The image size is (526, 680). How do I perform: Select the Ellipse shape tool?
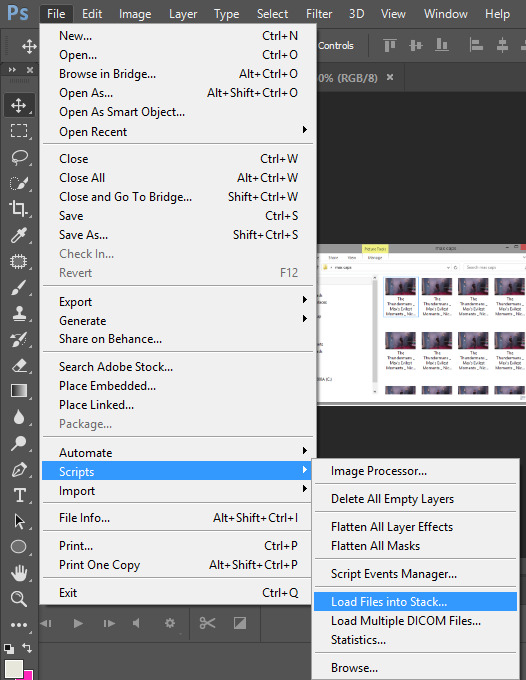19,547
